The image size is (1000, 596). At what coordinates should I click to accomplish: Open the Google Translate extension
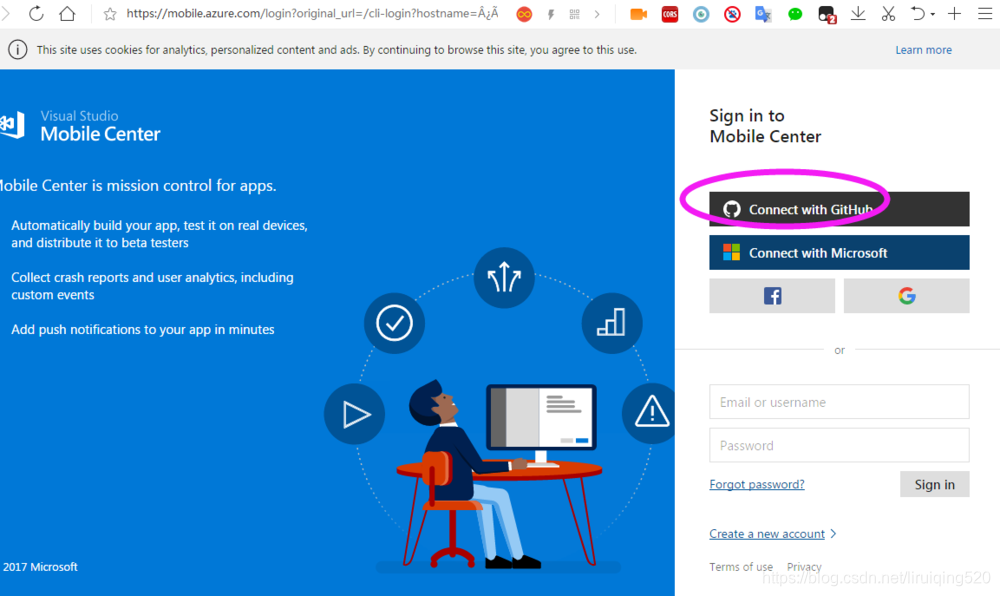(x=763, y=14)
